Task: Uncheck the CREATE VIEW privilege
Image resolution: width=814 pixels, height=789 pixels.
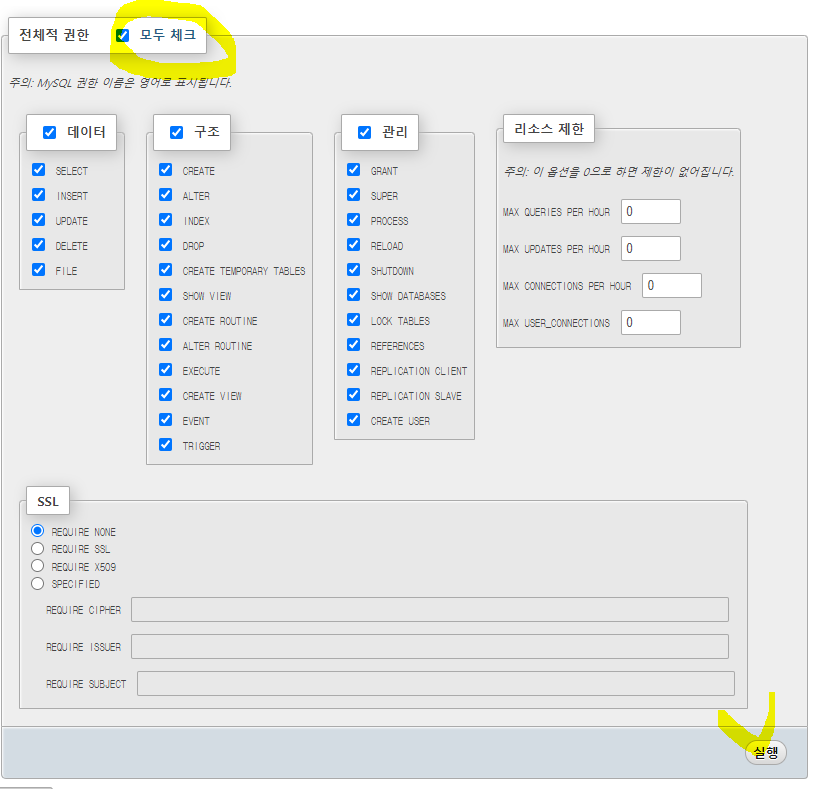Action: coord(166,394)
